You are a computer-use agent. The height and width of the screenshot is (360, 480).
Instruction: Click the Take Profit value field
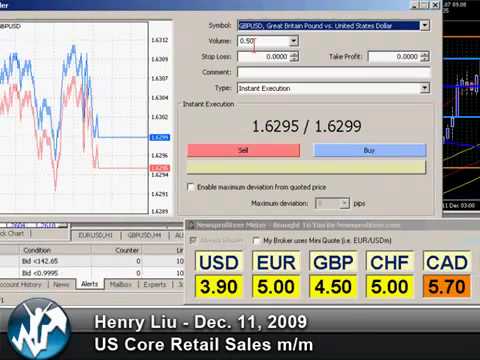tap(394, 57)
